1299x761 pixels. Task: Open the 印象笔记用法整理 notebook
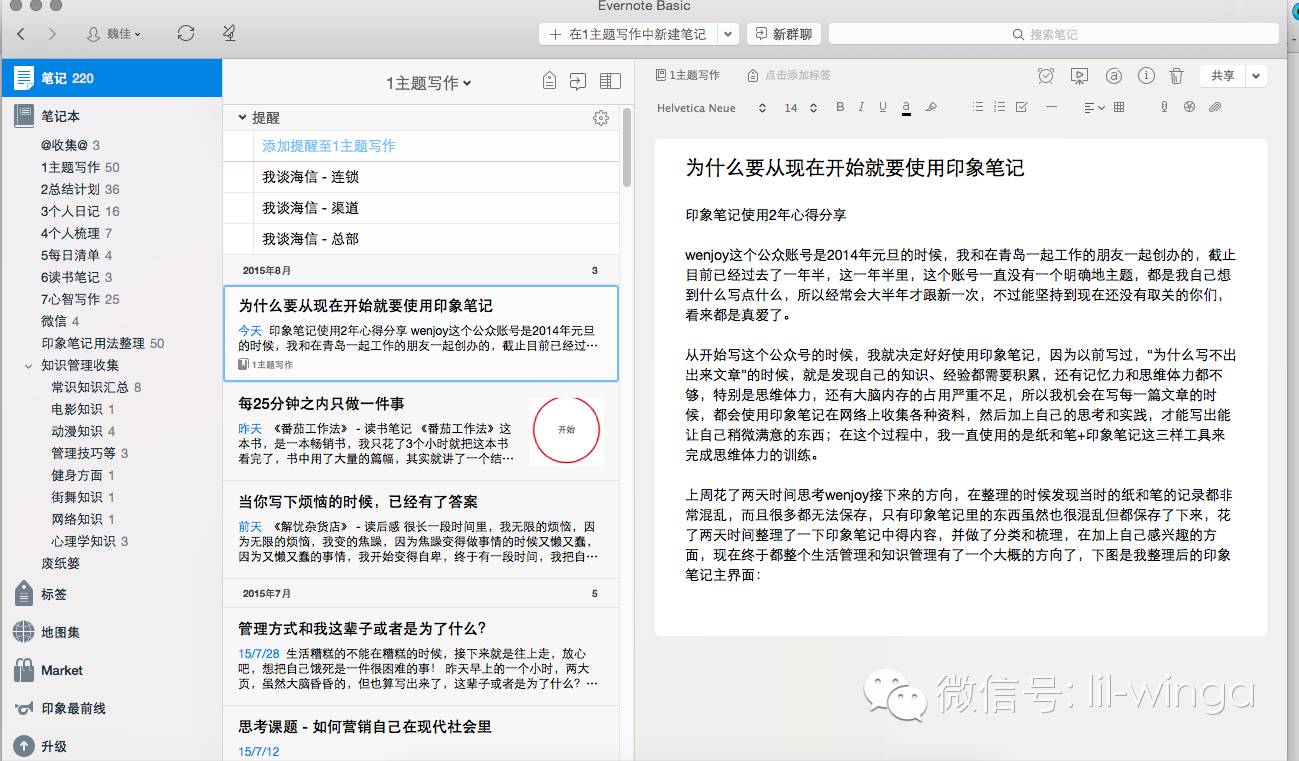click(103, 343)
